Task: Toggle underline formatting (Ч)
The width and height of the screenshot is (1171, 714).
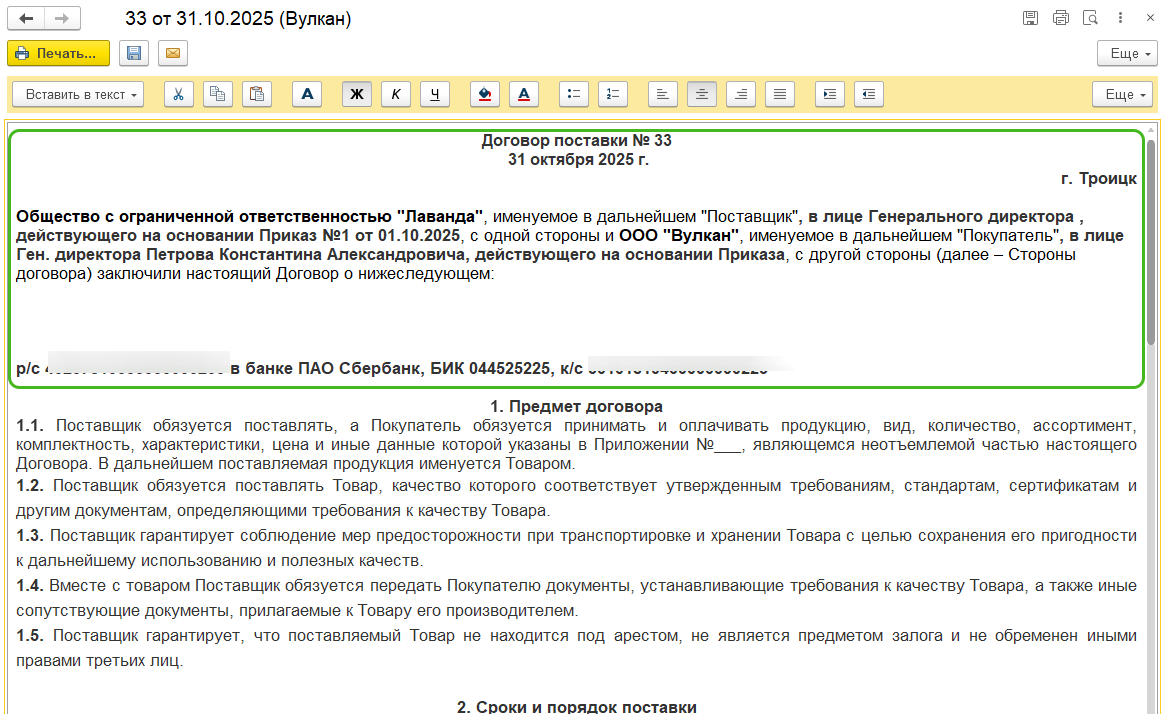Action: pyautogui.click(x=434, y=94)
